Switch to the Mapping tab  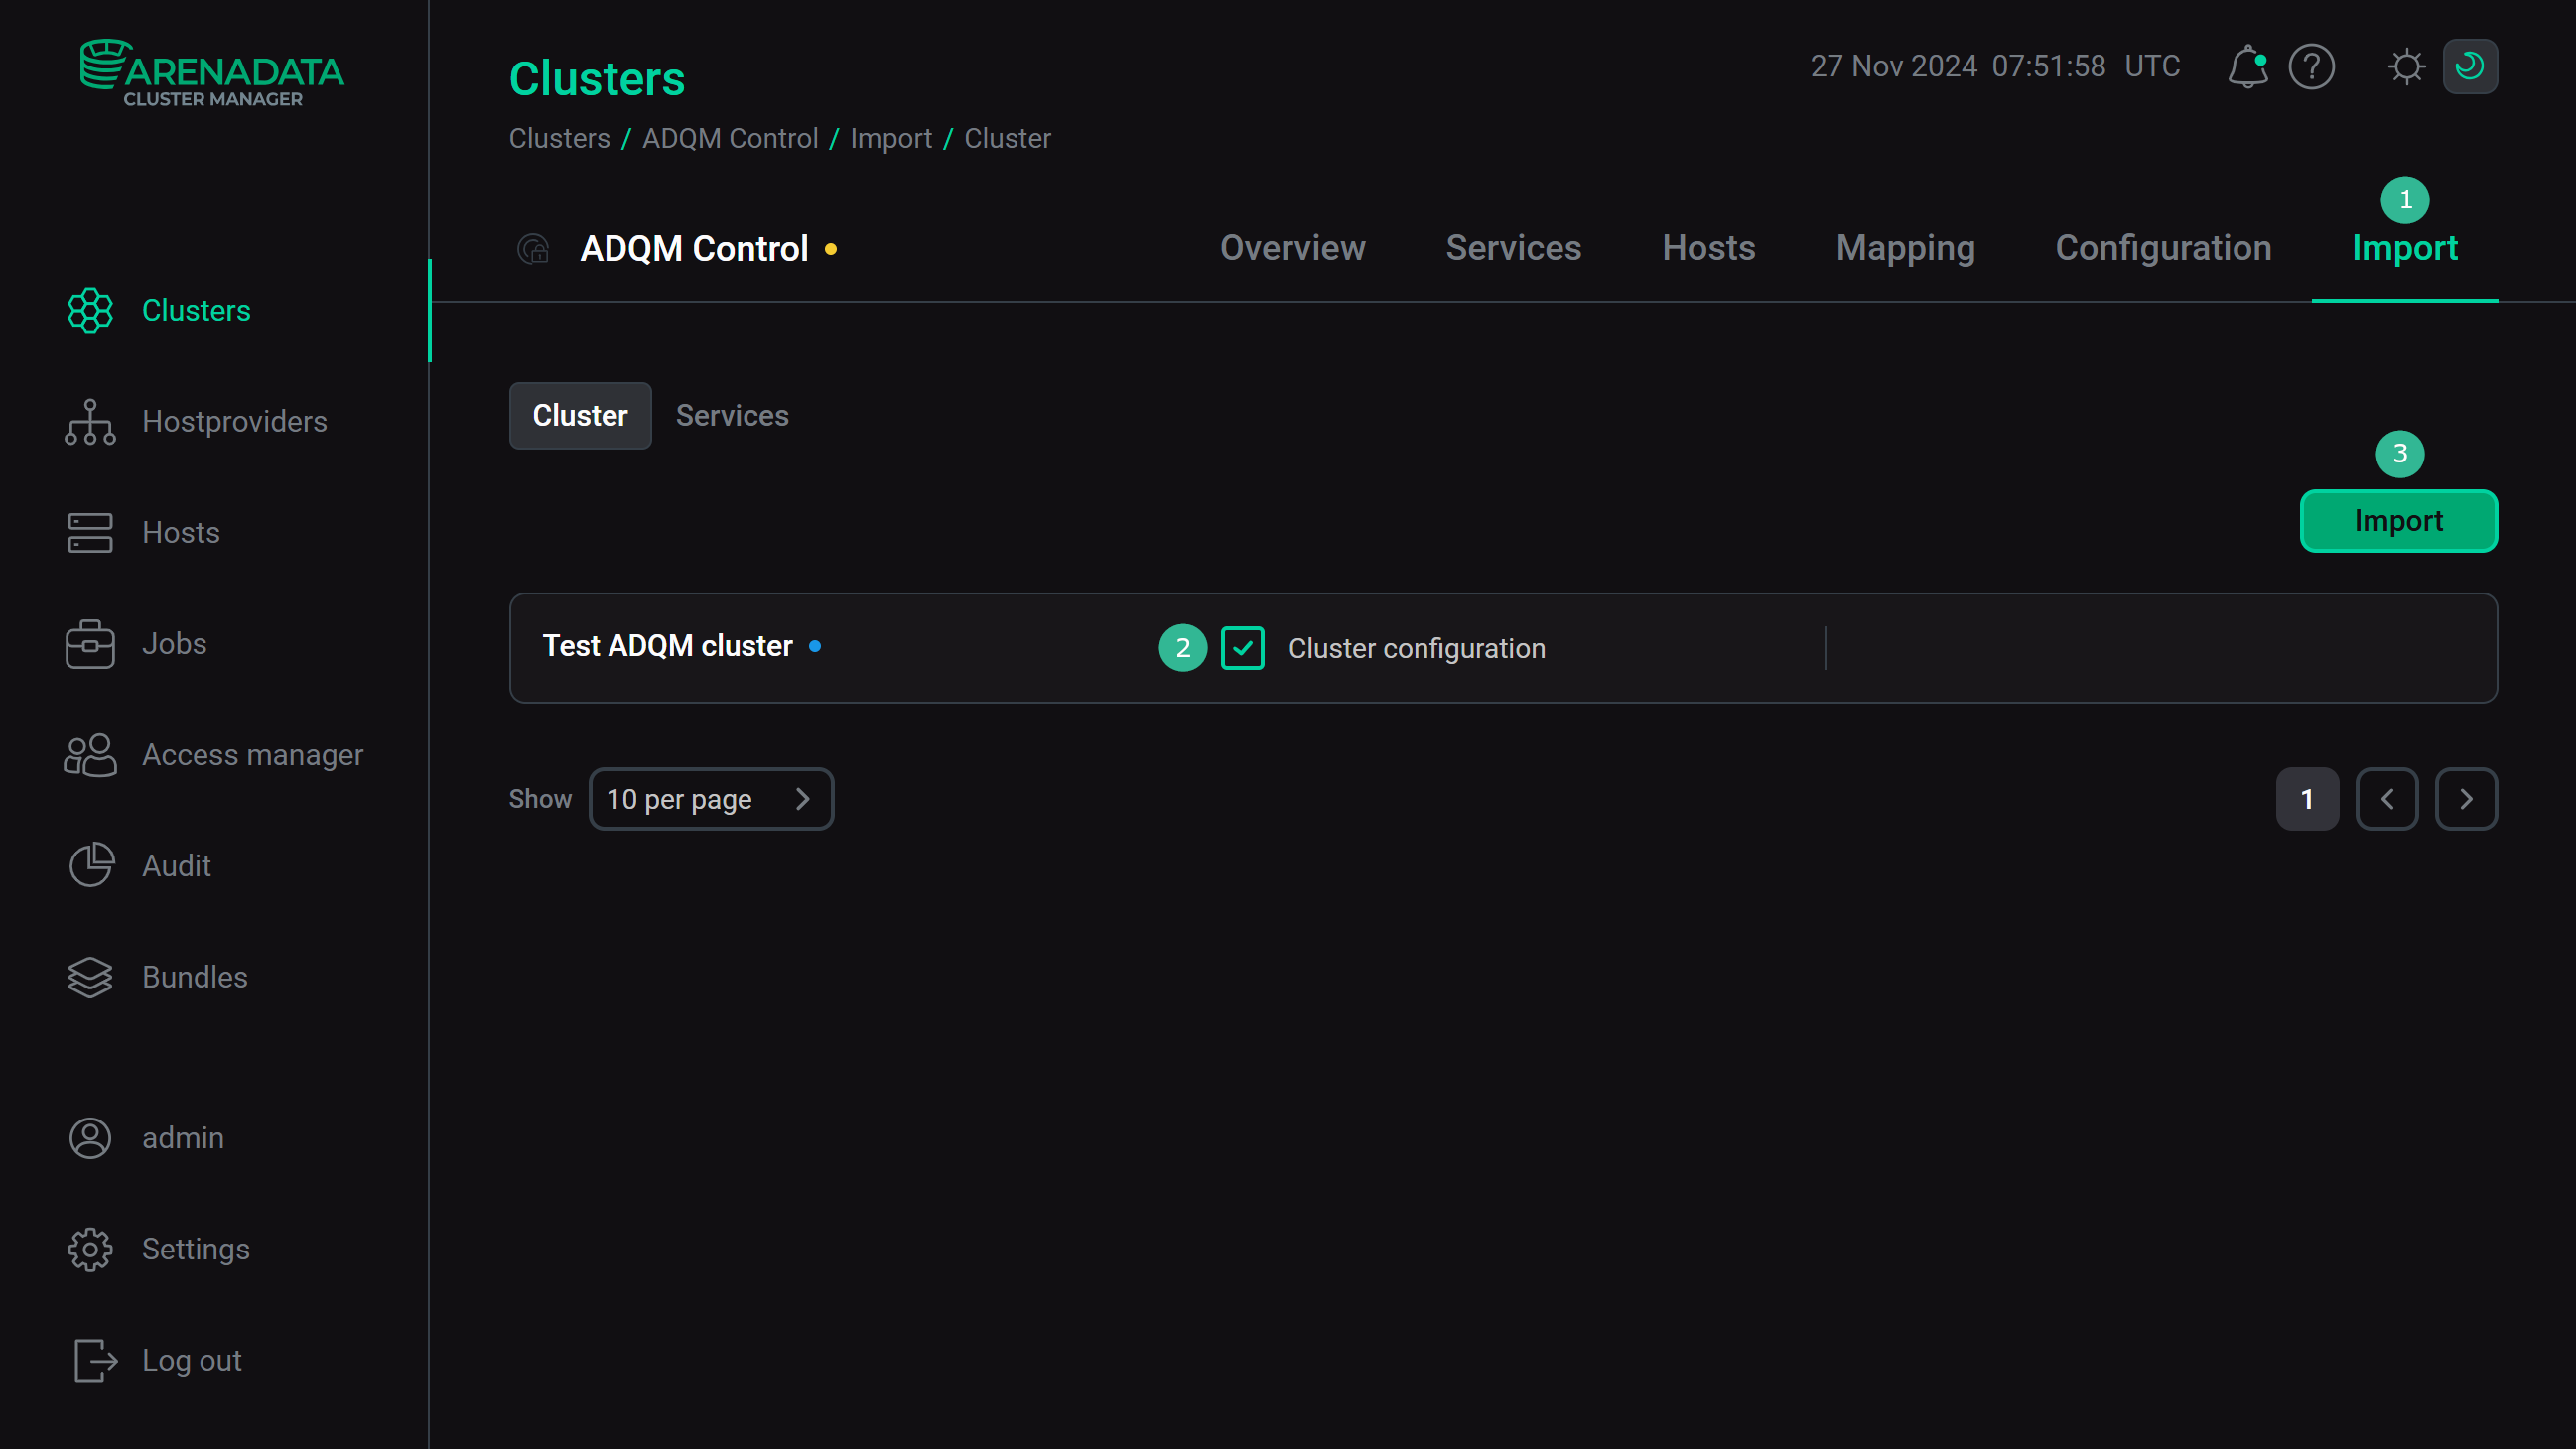1905,248
